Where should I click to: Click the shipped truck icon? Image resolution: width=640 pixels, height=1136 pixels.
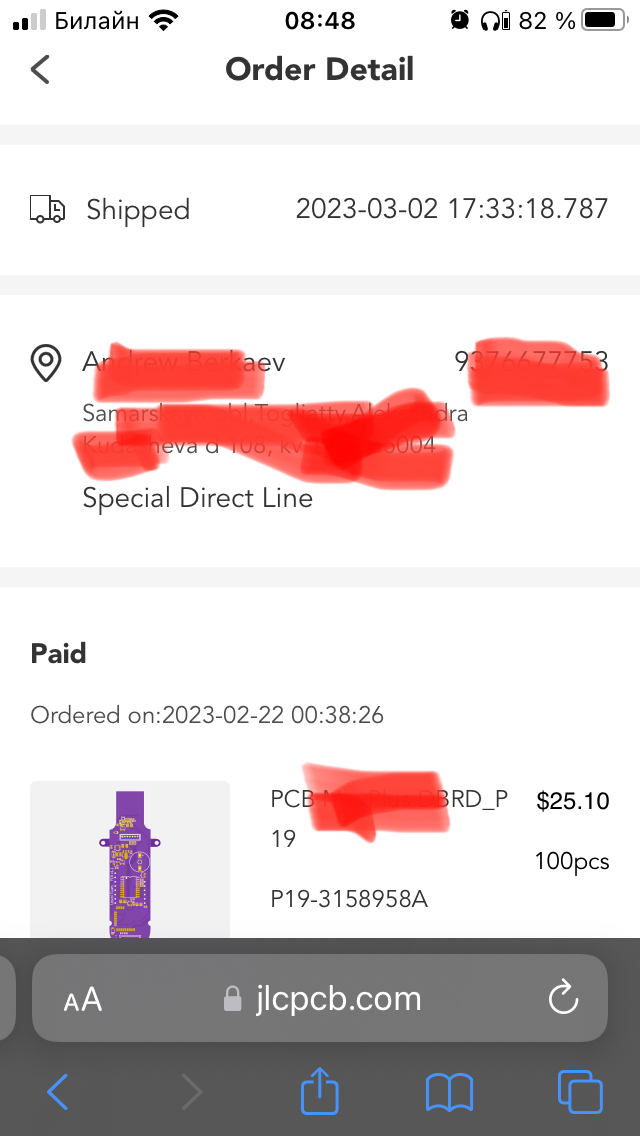pyautogui.click(x=48, y=209)
